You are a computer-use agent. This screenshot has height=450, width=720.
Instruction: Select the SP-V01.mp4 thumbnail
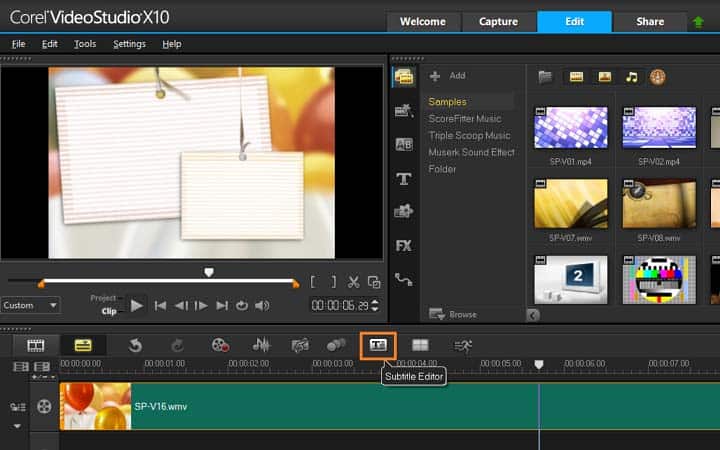click(571, 128)
